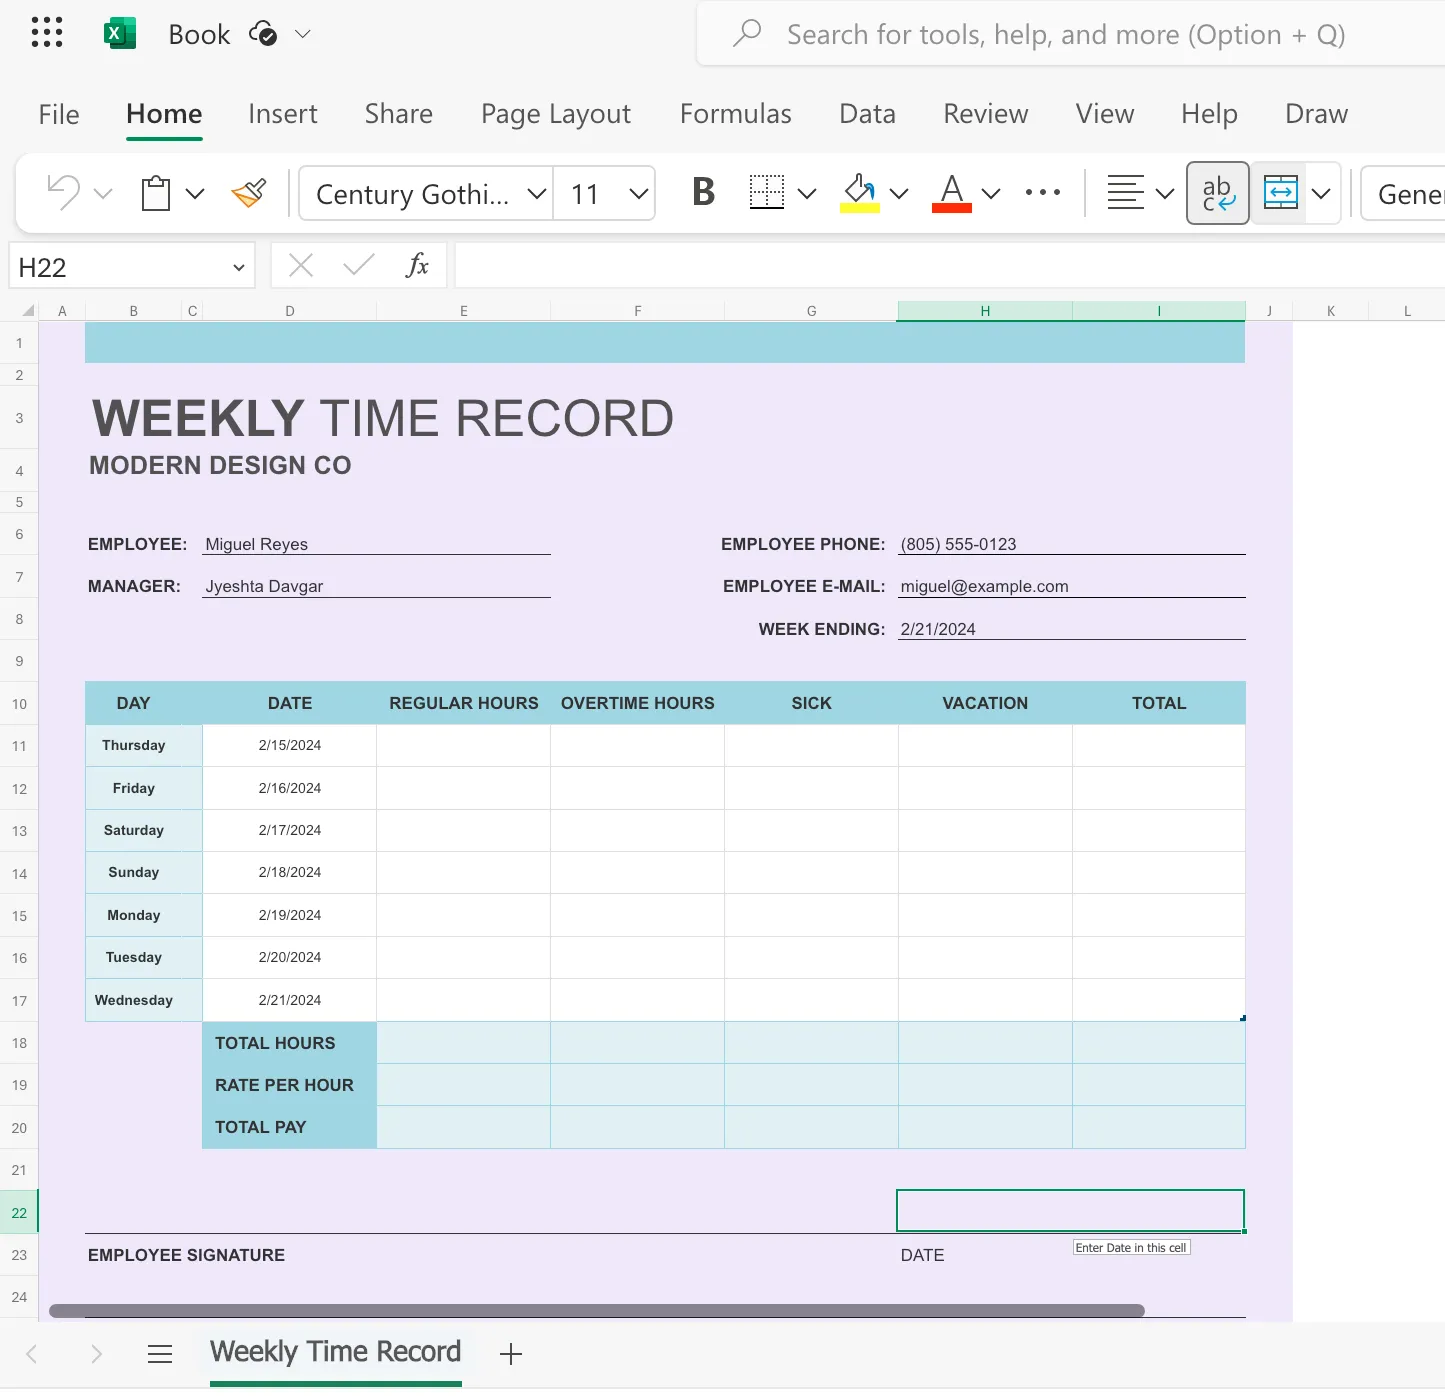Select column H header
Viewport: 1445px width, 1399px height.
coord(985,311)
